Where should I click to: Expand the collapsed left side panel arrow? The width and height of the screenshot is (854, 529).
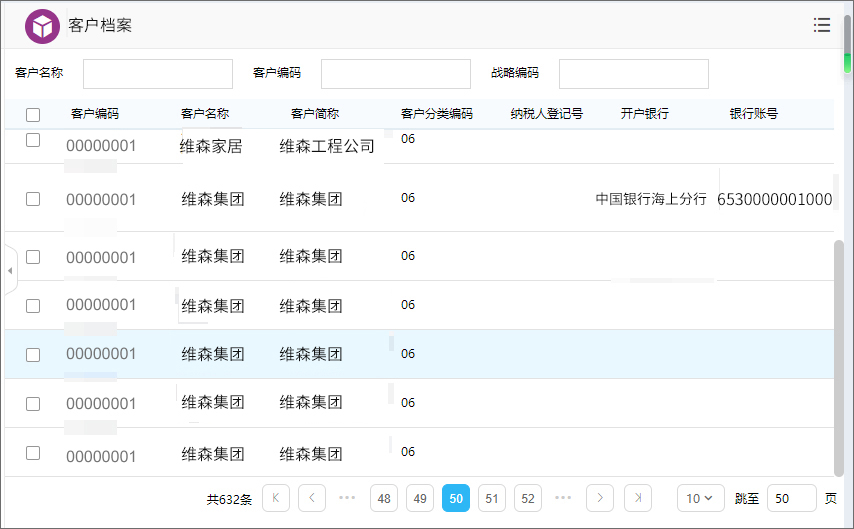pyautogui.click(x=10, y=271)
